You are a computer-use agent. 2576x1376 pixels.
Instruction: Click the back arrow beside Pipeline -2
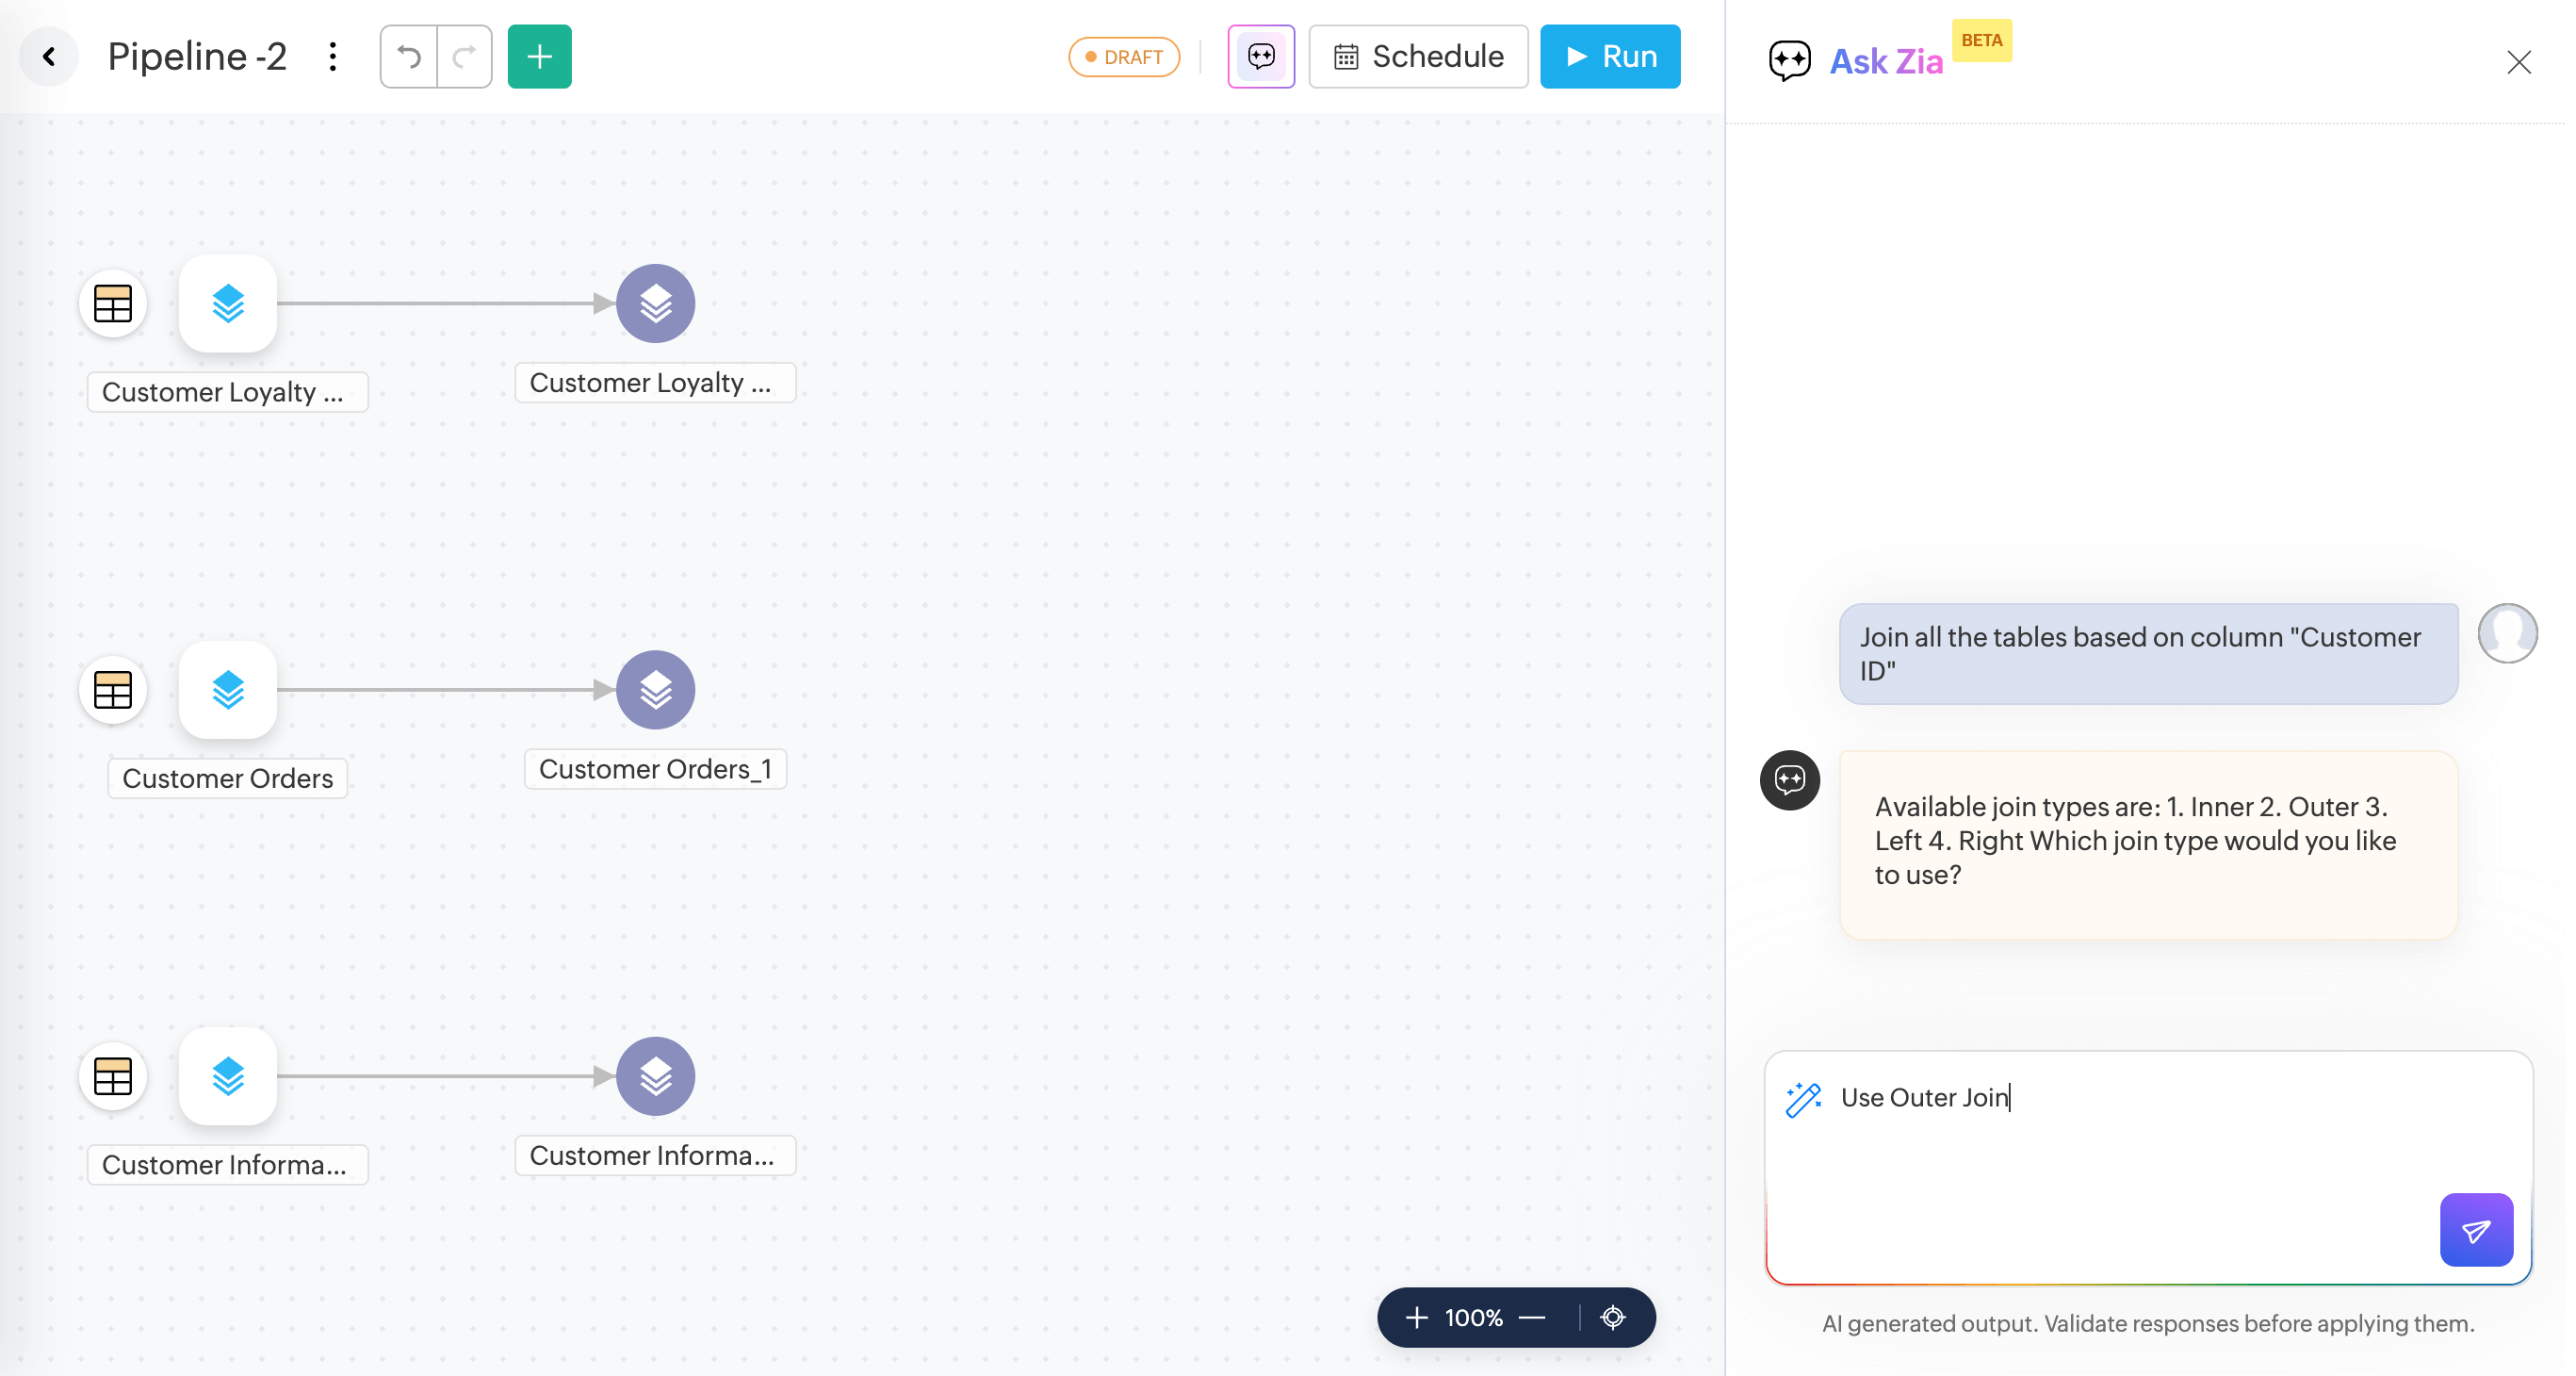pyautogui.click(x=49, y=57)
